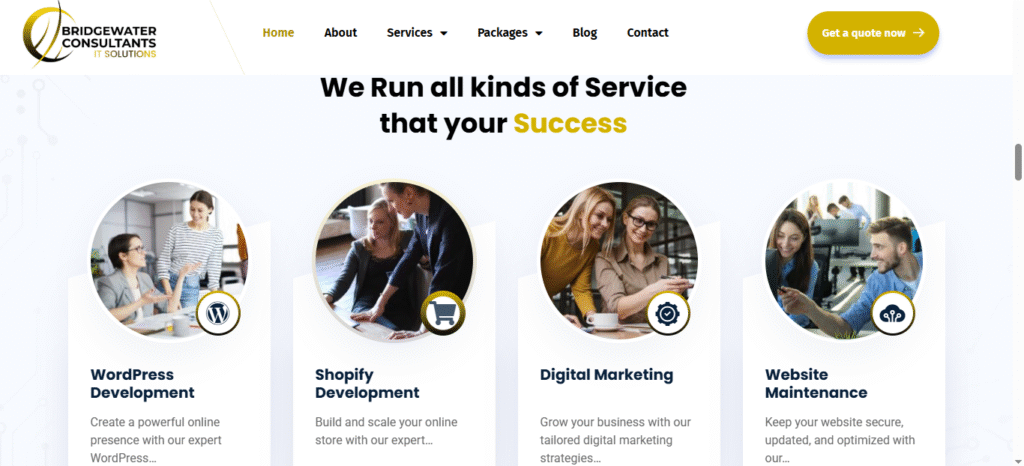Click the cloud icon on Website Maintenance card
Viewport: 1024px width, 466px height.
[893, 313]
